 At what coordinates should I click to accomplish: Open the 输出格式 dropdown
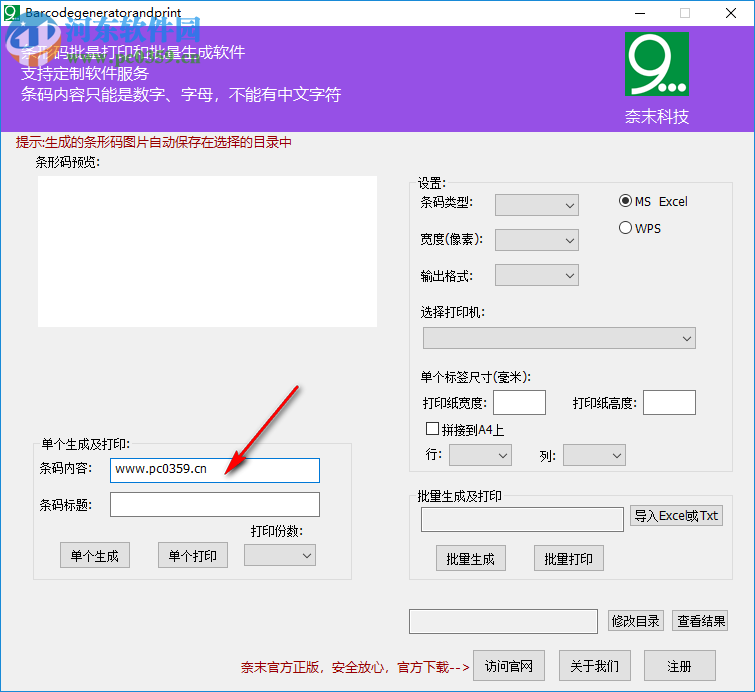(x=536, y=275)
